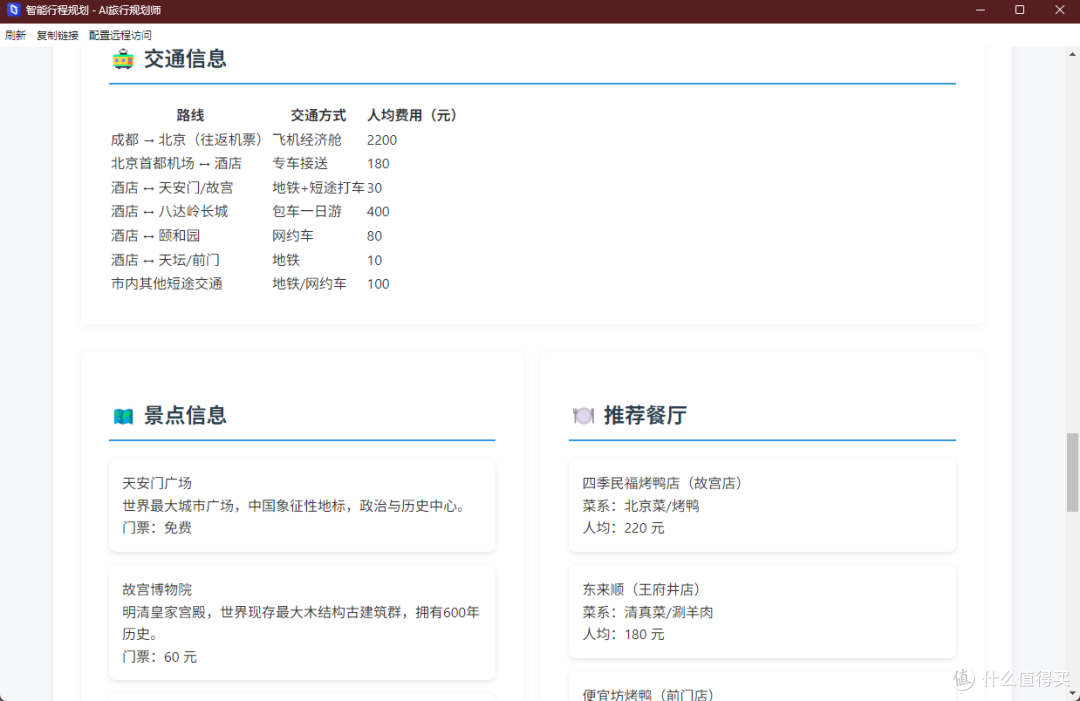Close the AI旅行规划师 window
Viewport: 1080px width, 701px height.
click(1059, 10)
